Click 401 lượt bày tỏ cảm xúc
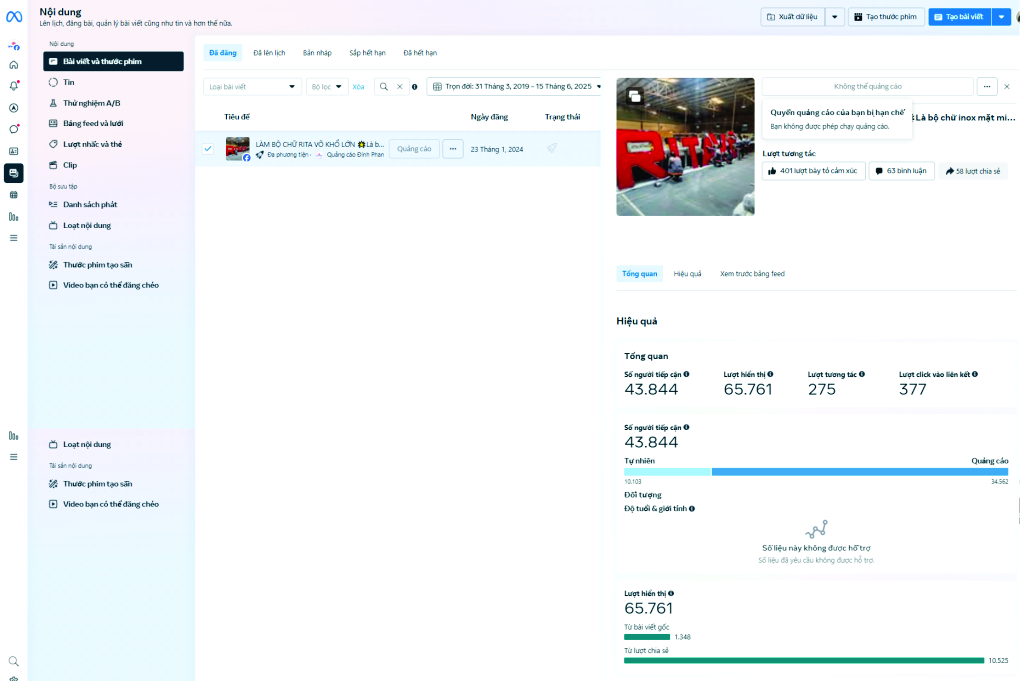The width and height of the screenshot is (1020, 681). pos(814,171)
